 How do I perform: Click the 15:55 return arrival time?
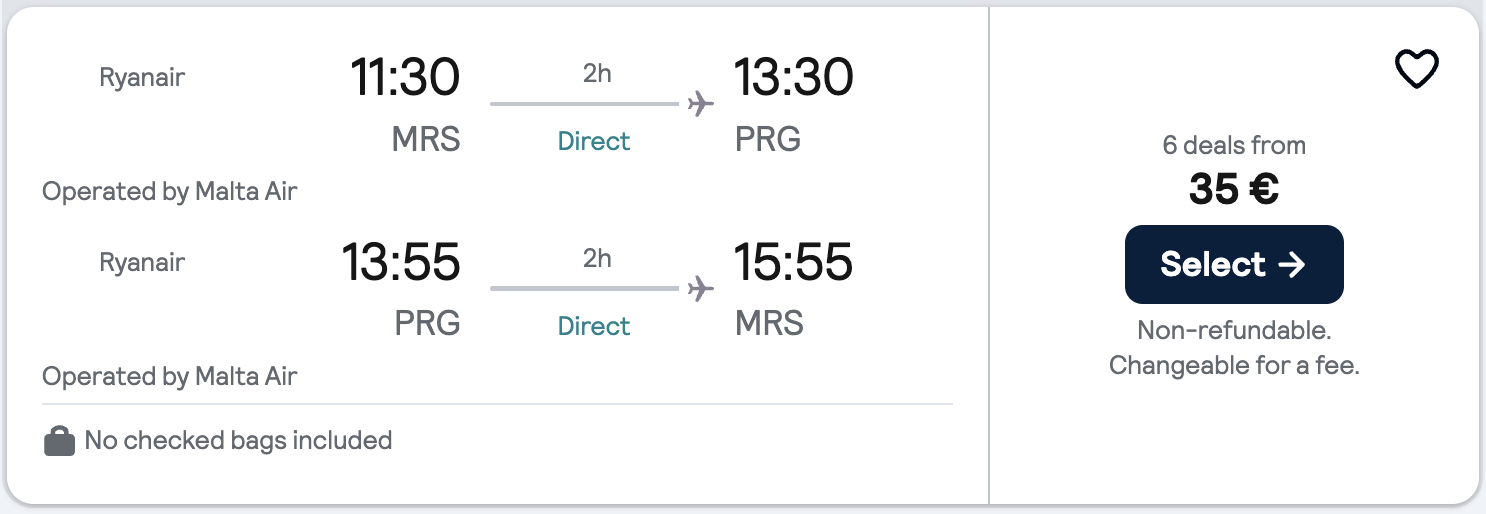pyautogui.click(x=793, y=263)
